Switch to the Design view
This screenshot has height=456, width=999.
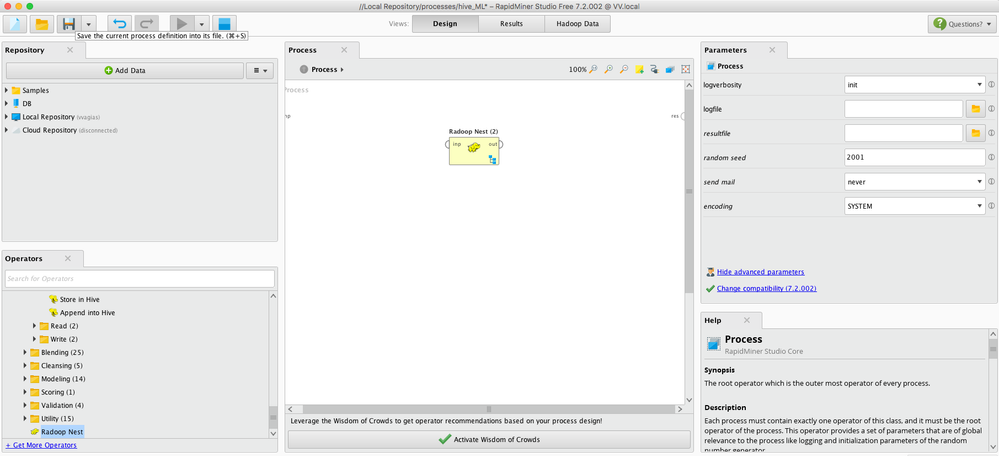(x=445, y=24)
